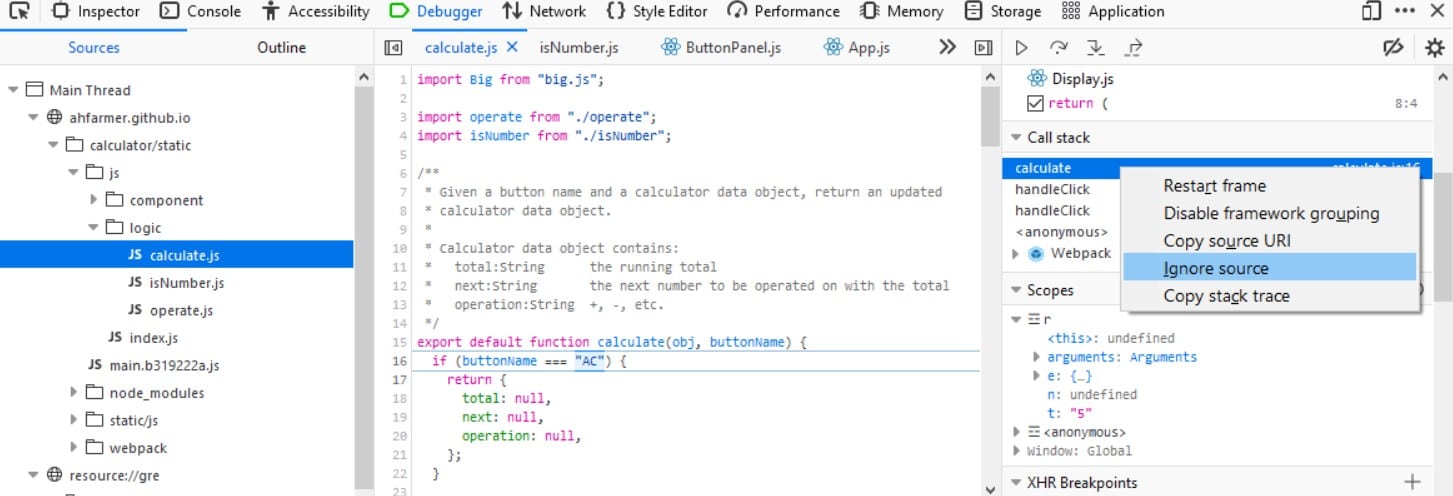The width and height of the screenshot is (1453, 496).
Task: Switch to the Memory tab
Action: tap(902, 12)
